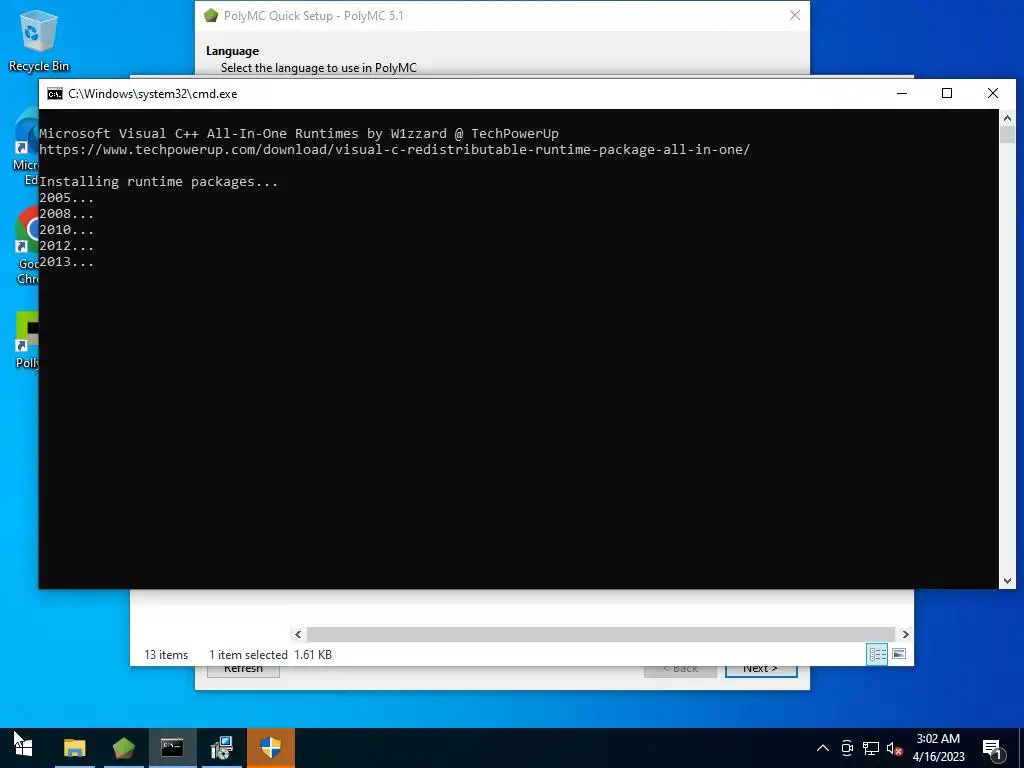
Task: Click the '2013...' console line
Action: pos(66,262)
